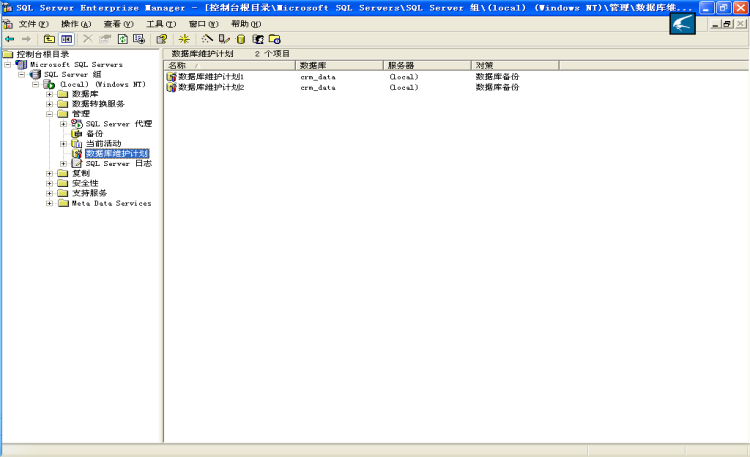Click the app icon left of 文件 menu
This screenshot has height=457, width=750.
point(8,24)
